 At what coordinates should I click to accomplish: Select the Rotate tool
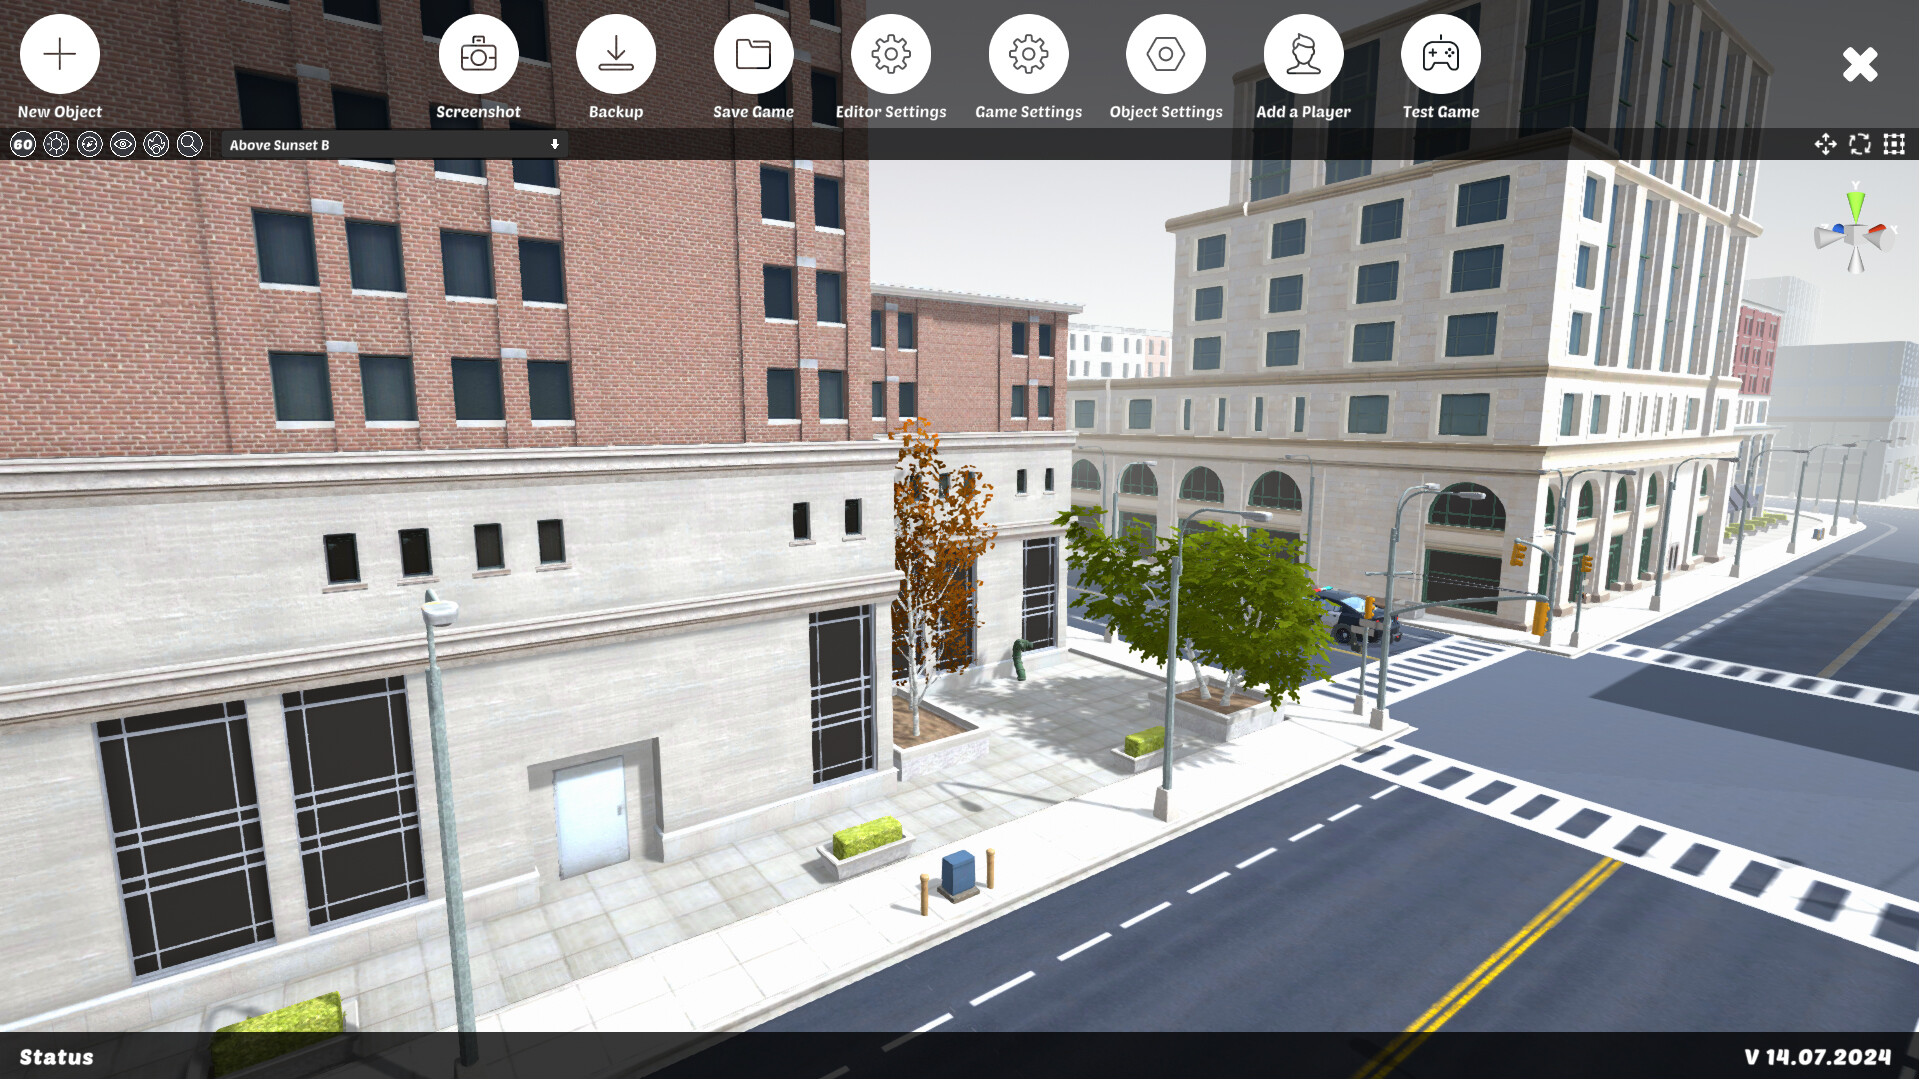[x=1860, y=144]
